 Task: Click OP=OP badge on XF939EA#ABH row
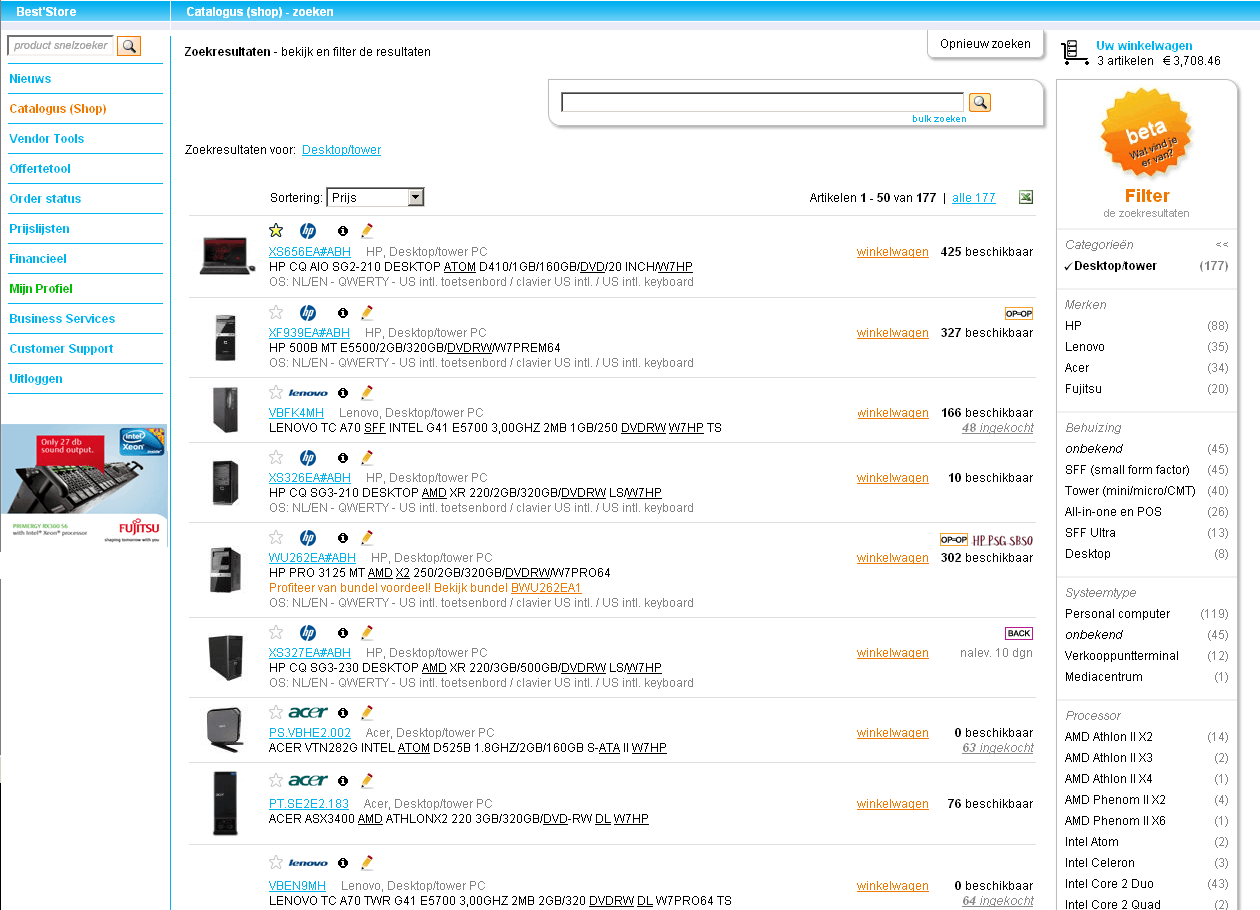pos(1019,314)
